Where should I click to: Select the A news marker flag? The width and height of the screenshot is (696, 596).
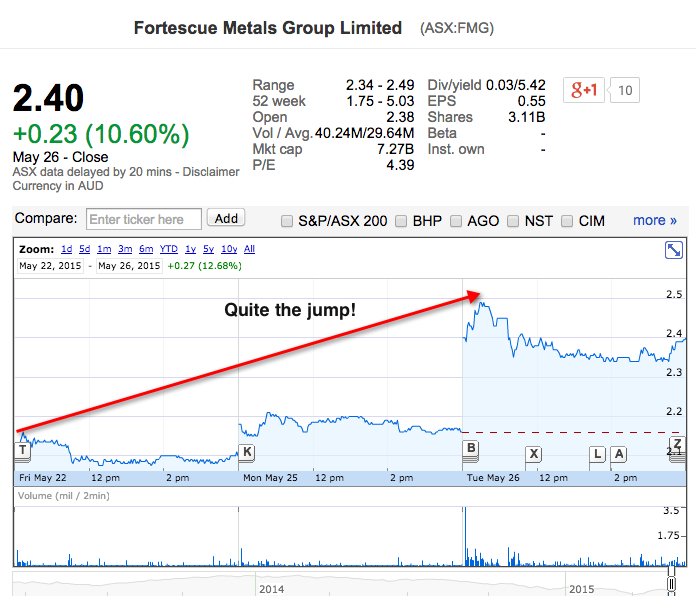tap(619, 454)
